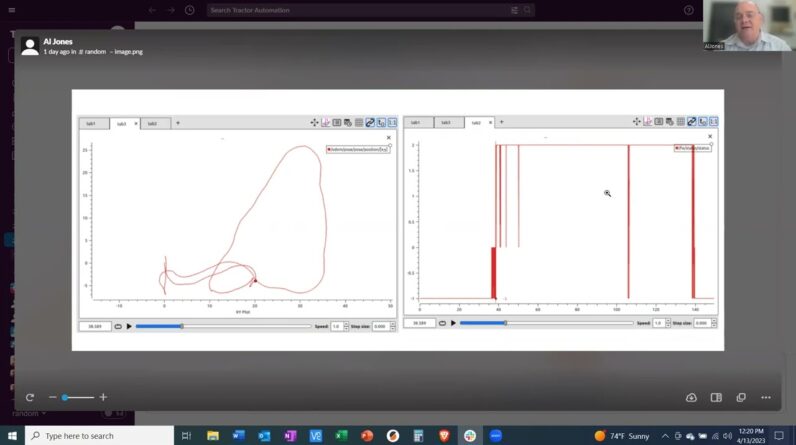This screenshot has height=445, width=796.
Task: Download the image using the download icon
Action: tap(691, 397)
